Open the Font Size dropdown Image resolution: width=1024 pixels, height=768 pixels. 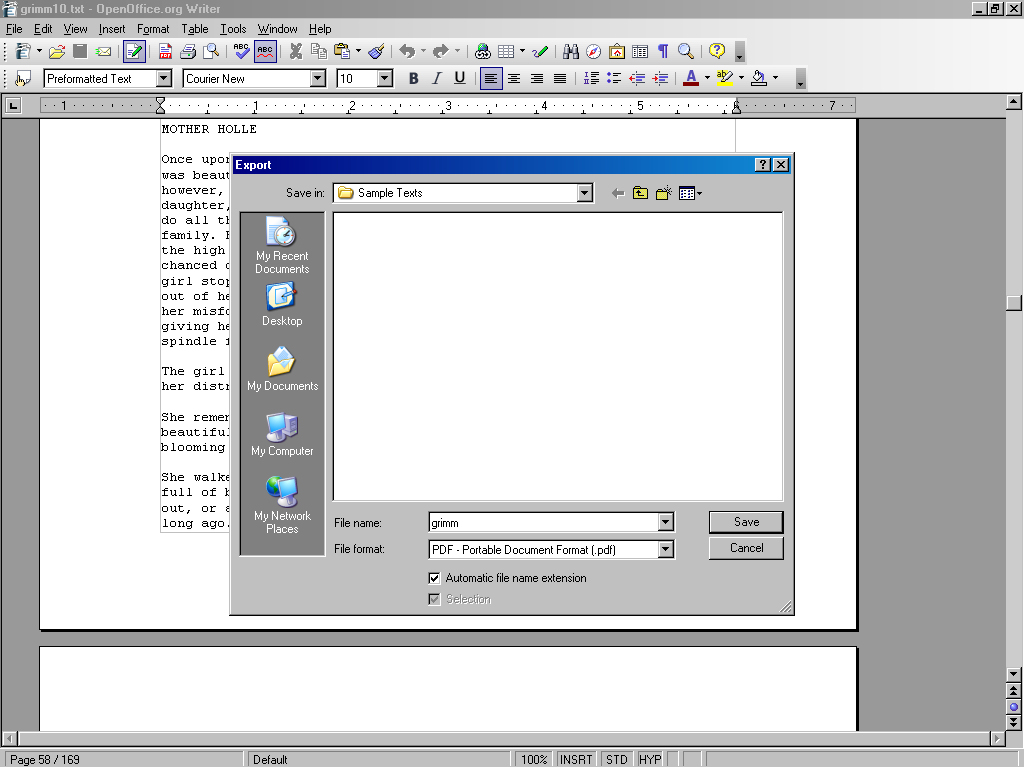point(385,79)
